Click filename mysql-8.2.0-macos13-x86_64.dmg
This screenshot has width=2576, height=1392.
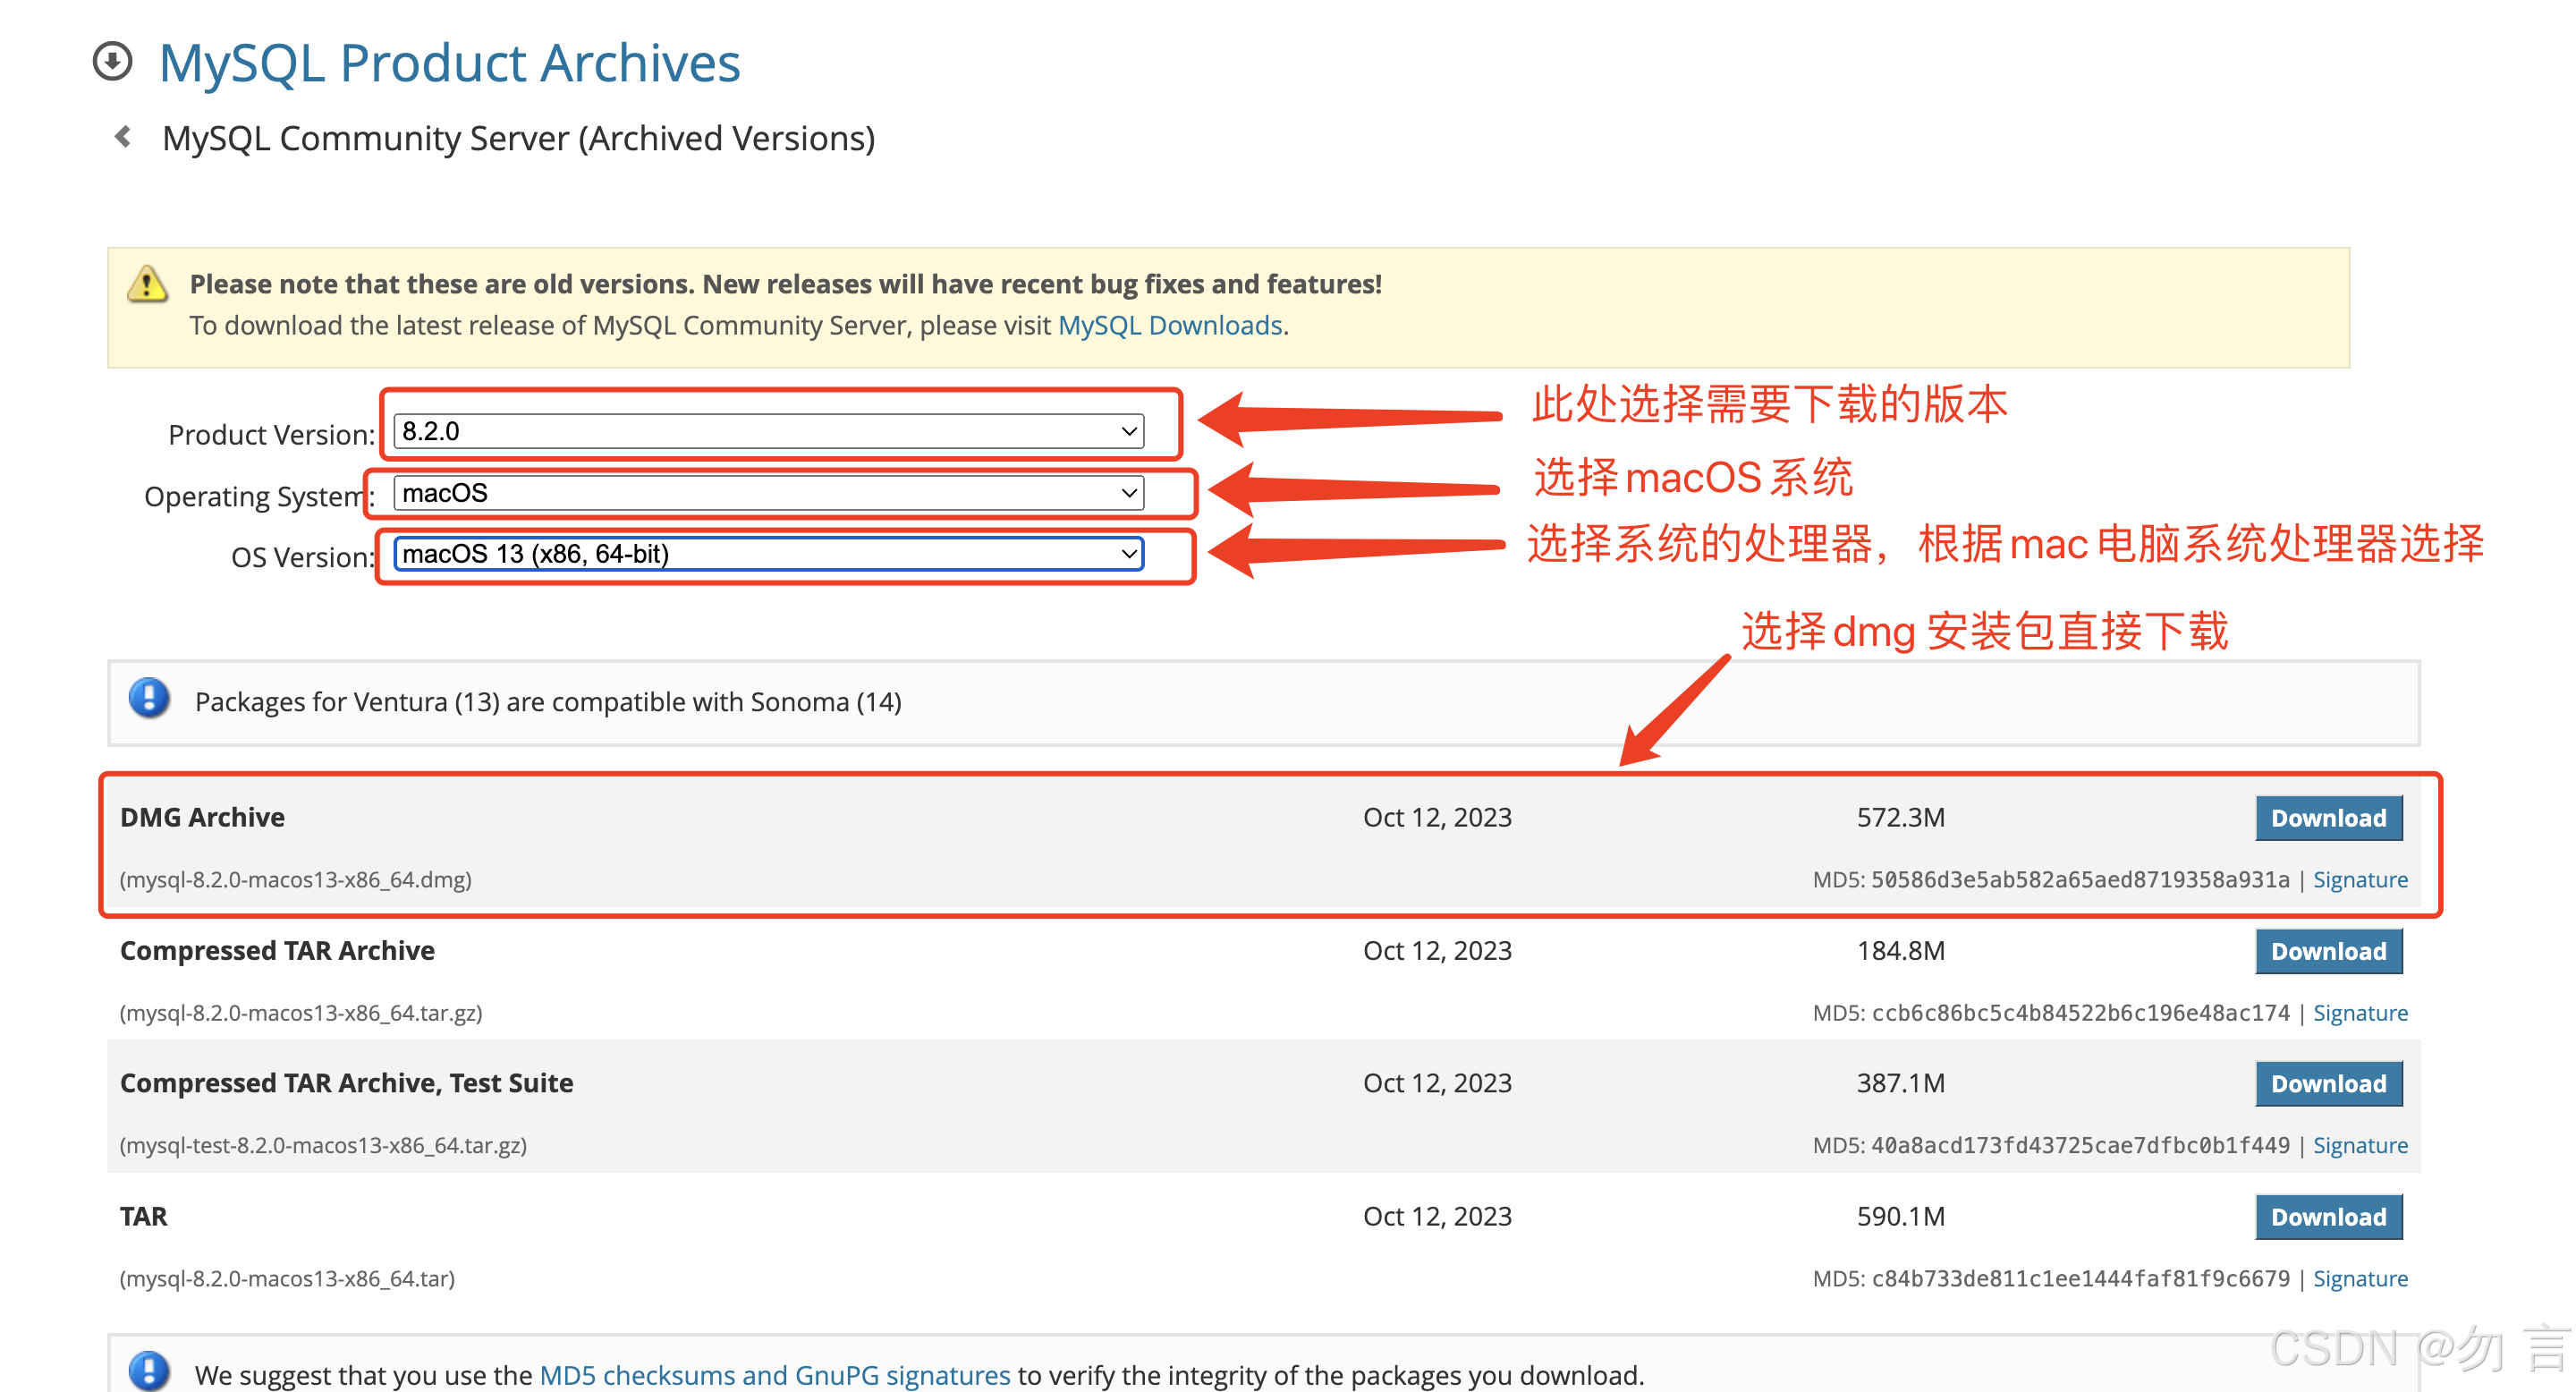(x=295, y=880)
